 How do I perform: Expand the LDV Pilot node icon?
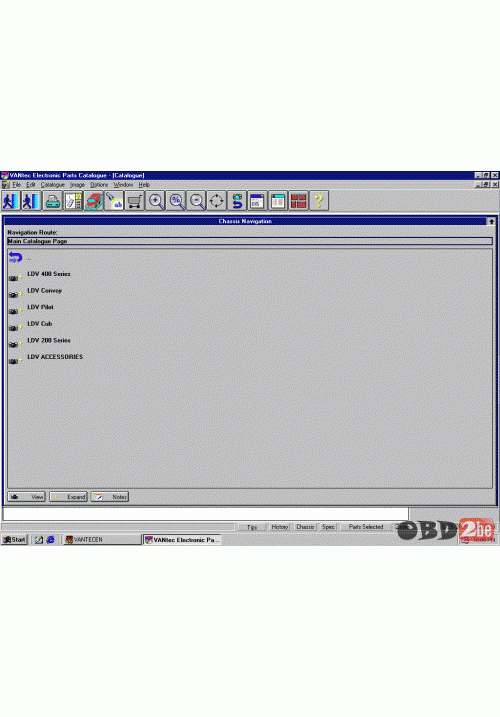pyautogui.click(x=16, y=311)
